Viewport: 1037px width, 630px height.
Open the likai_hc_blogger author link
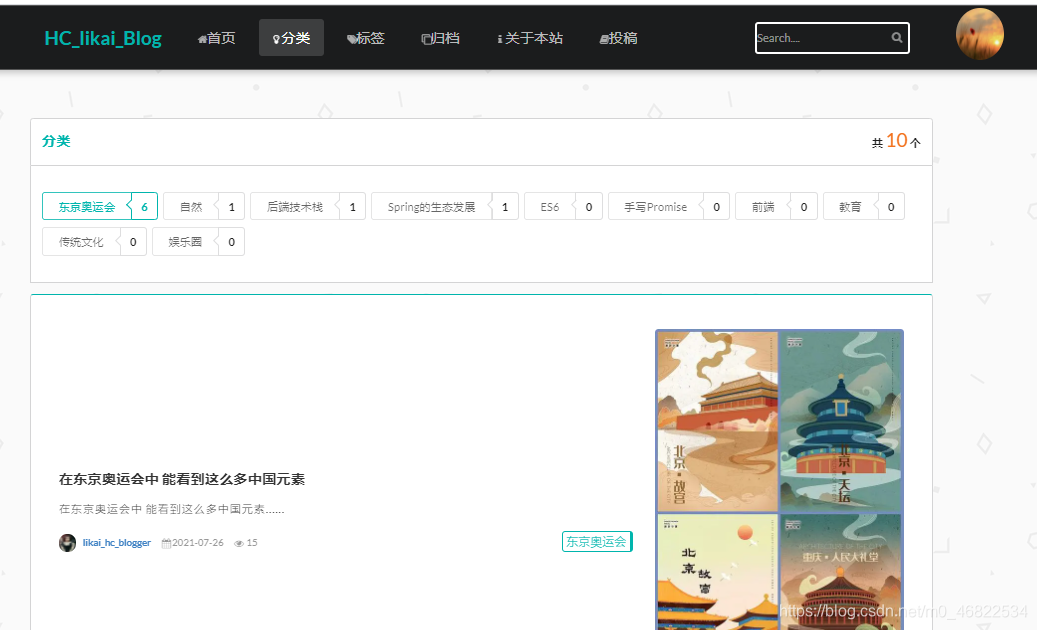click(116, 543)
